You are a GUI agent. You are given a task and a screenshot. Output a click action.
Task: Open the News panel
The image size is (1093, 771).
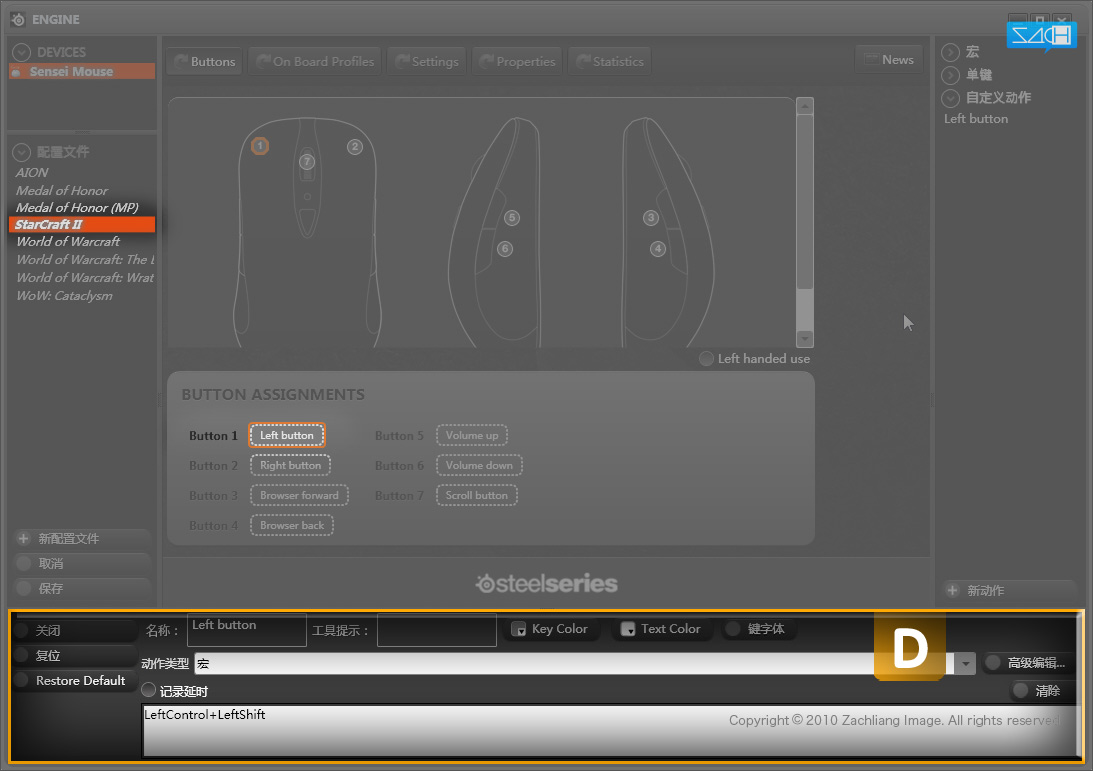[x=889, y=60]
